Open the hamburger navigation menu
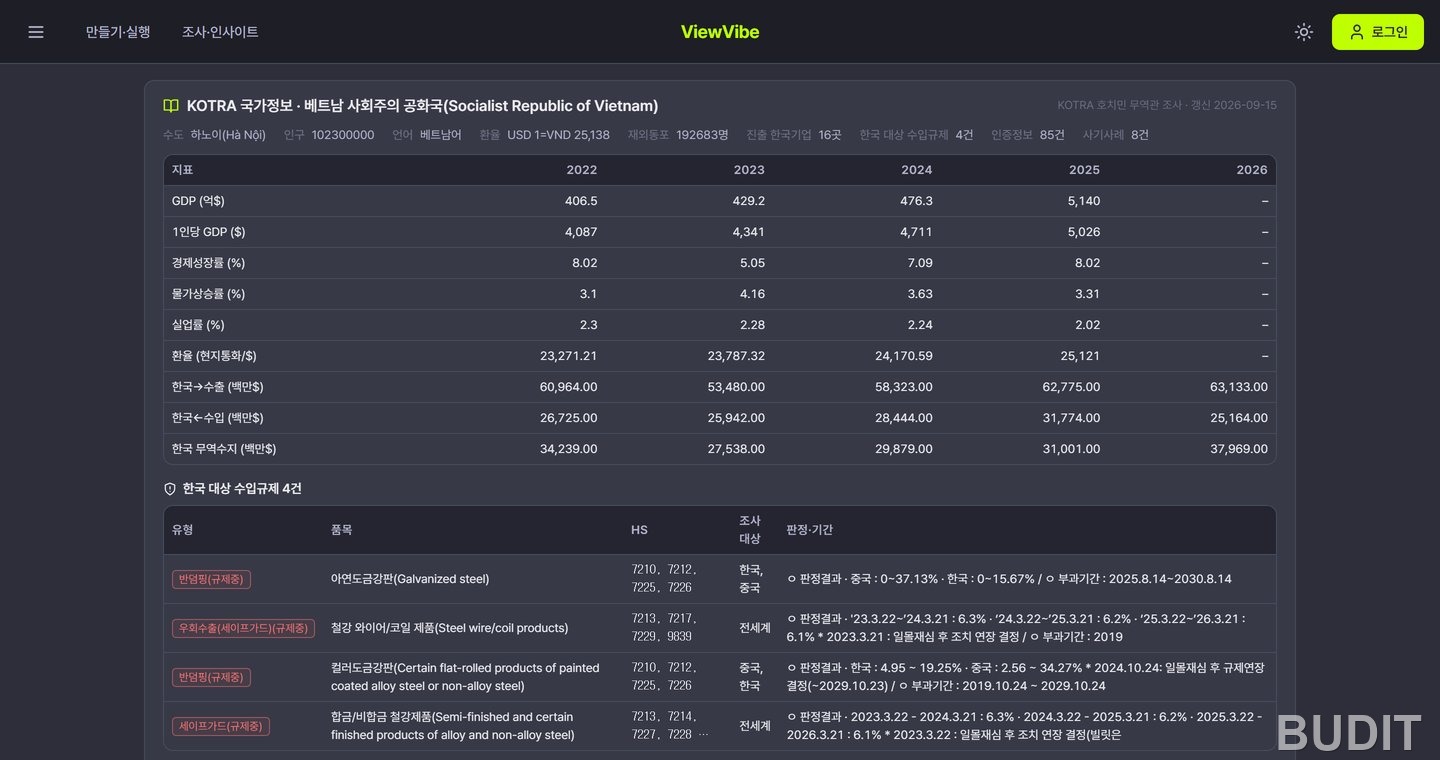 coord(36,32)
